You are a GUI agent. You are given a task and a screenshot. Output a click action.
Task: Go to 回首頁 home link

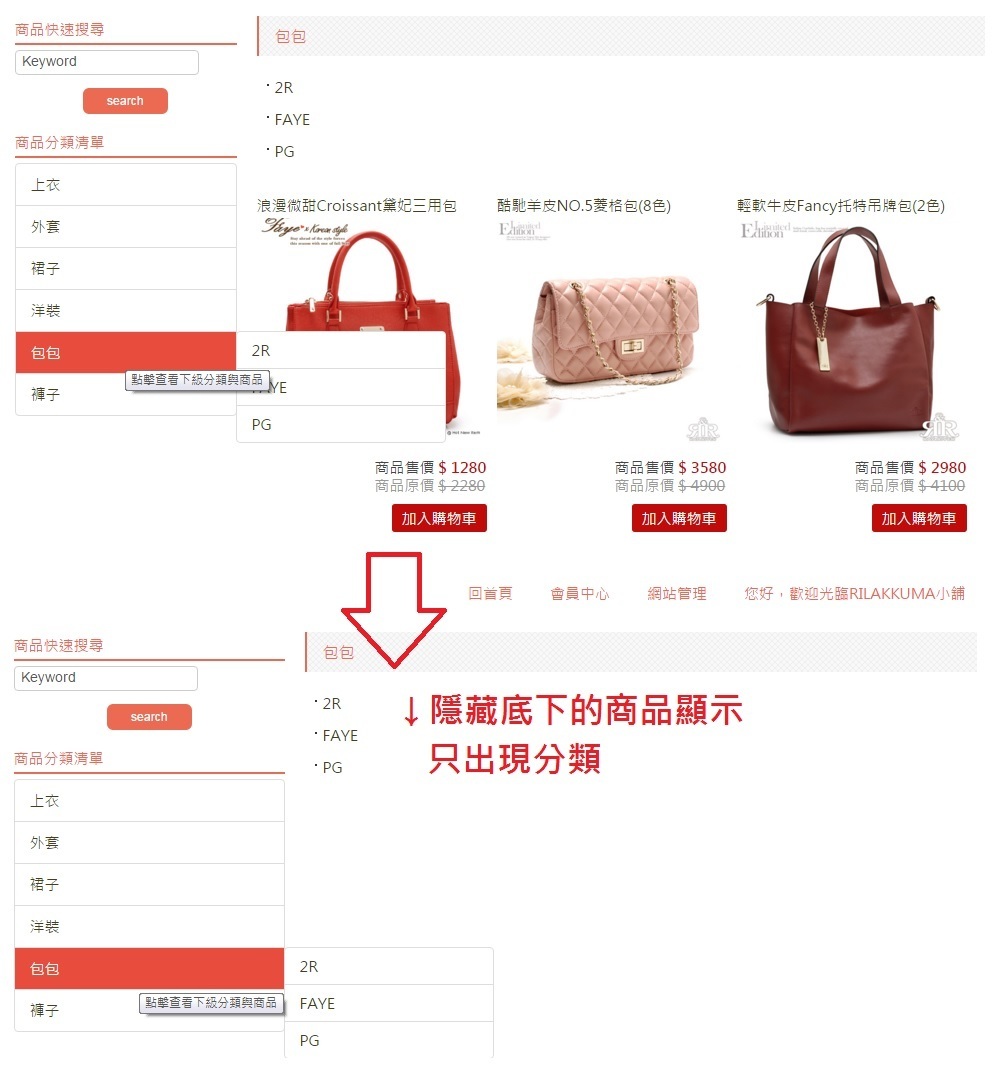click(x=491, y=593)
